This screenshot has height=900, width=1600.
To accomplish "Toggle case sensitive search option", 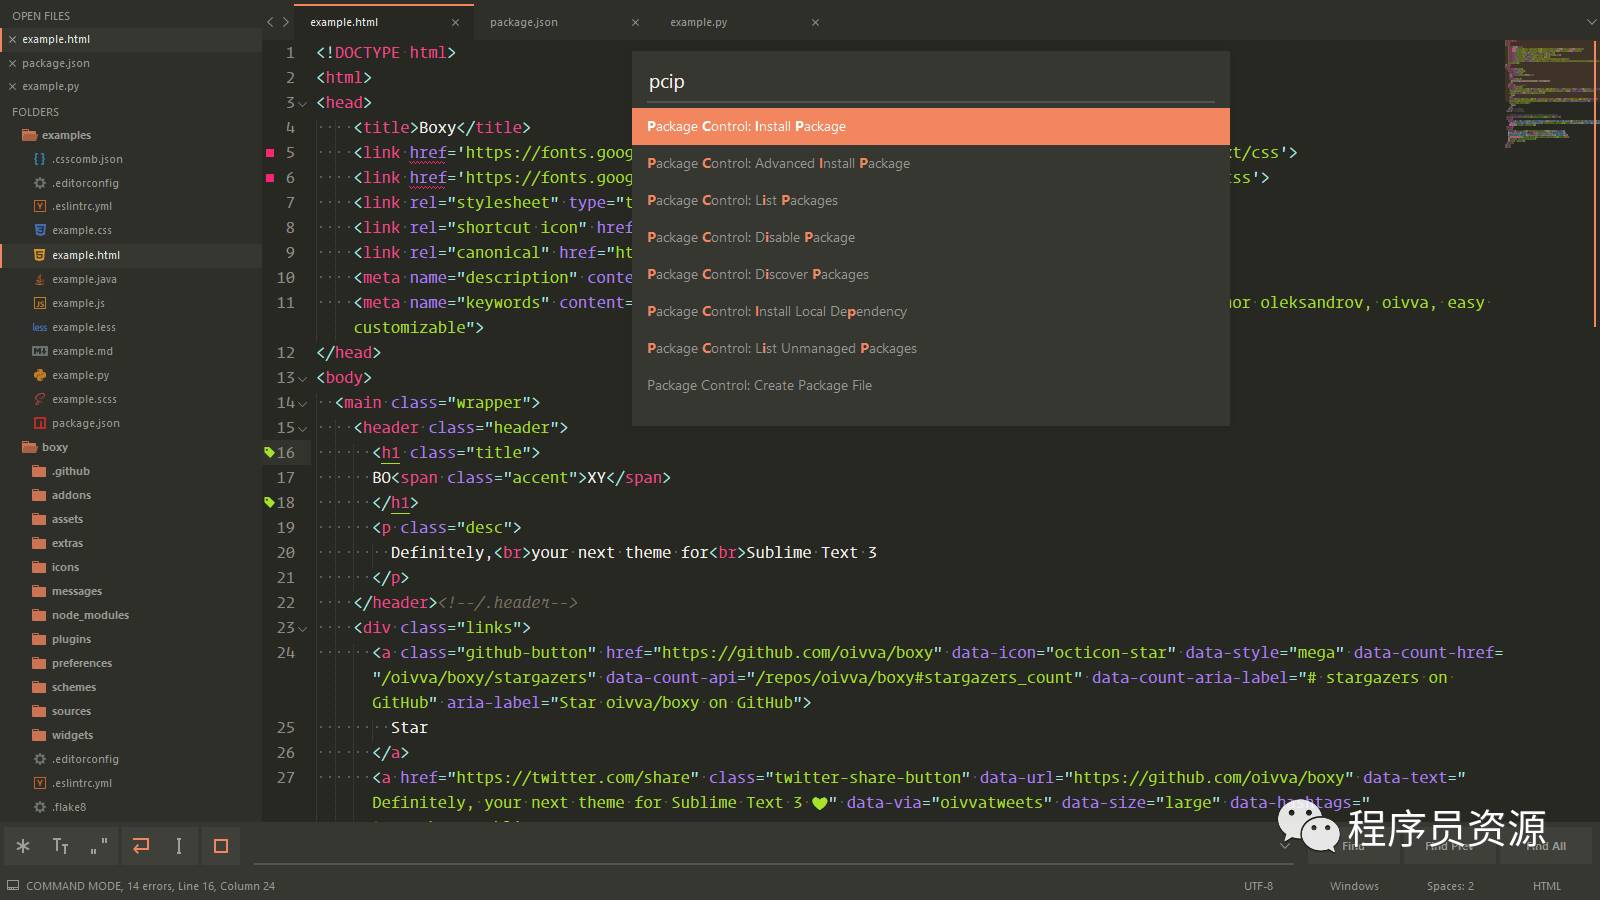I will [61, 846].
